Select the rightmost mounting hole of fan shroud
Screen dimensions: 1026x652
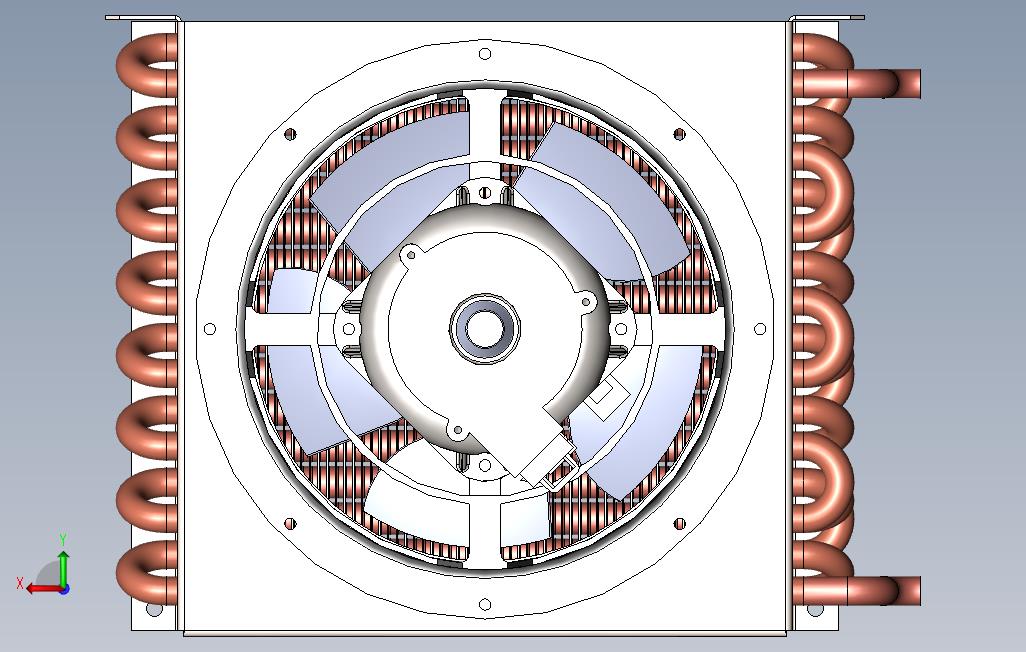click(x=760, y=329)
